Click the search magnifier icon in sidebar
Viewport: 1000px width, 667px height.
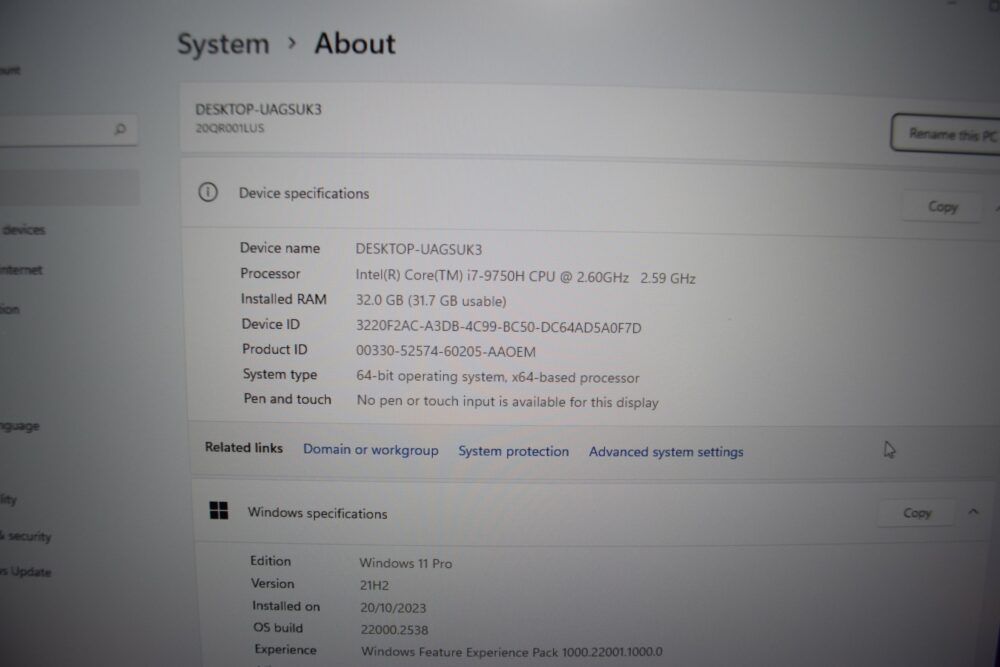coord(120,129)
